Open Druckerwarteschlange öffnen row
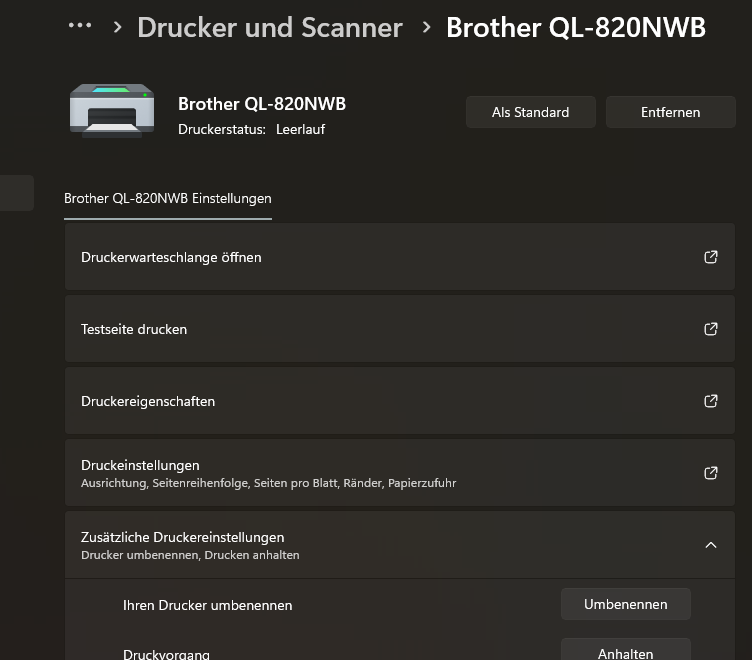Image resolution: width=752 pixels, height=660 pixels. coord(380,257)
